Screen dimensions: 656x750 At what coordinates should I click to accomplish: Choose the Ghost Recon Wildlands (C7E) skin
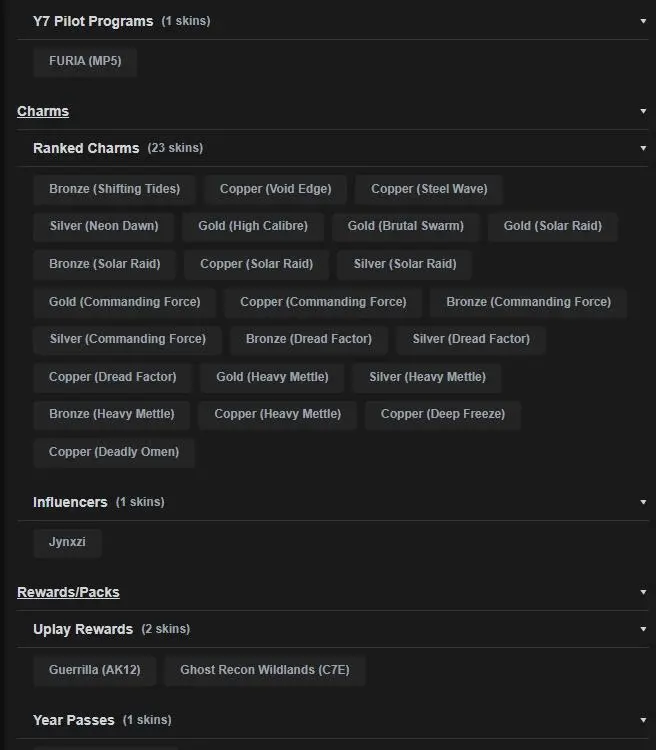coord(265,670)
